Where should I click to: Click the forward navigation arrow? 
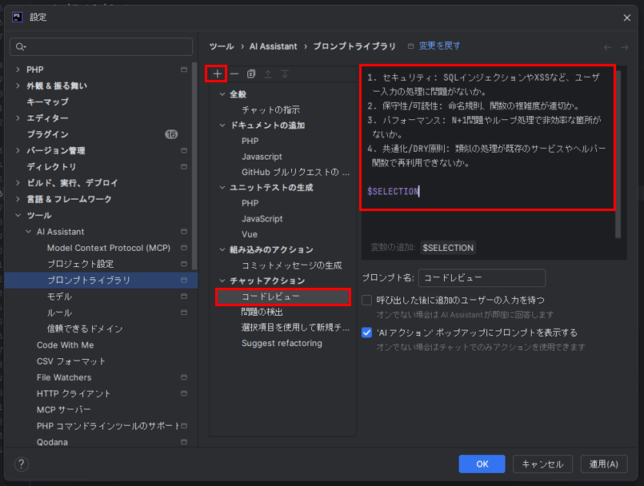click(626, 47)
